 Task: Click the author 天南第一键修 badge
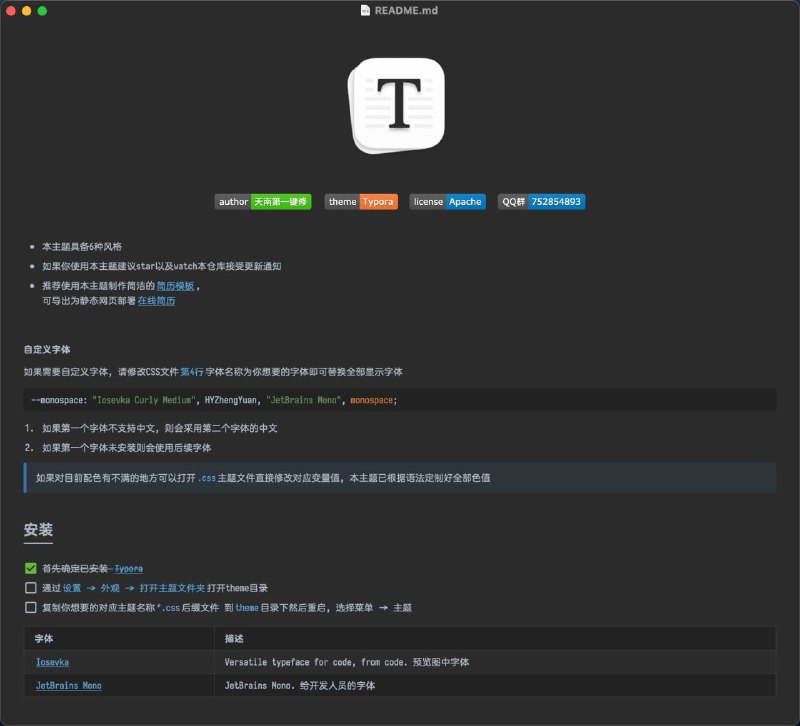click(263, 202)
